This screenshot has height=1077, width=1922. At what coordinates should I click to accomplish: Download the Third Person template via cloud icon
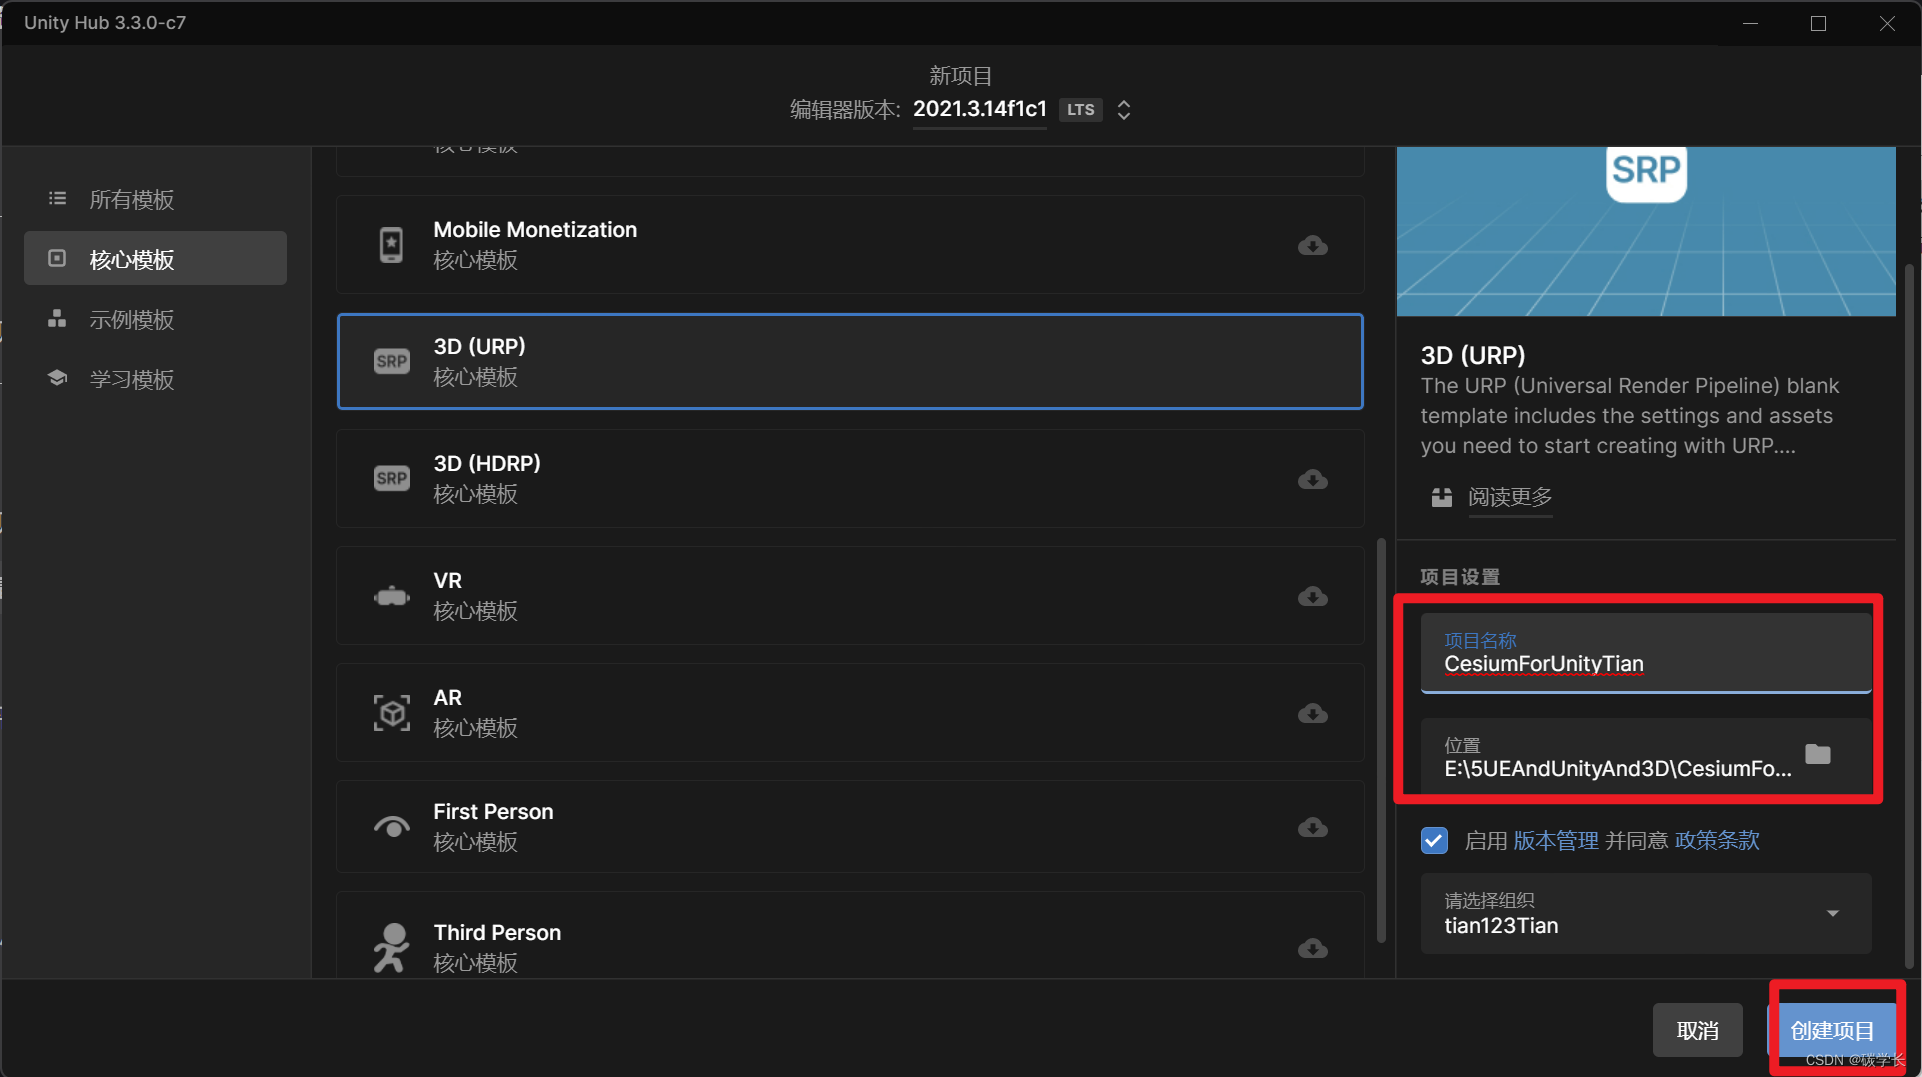click(x=1312, y=948)
